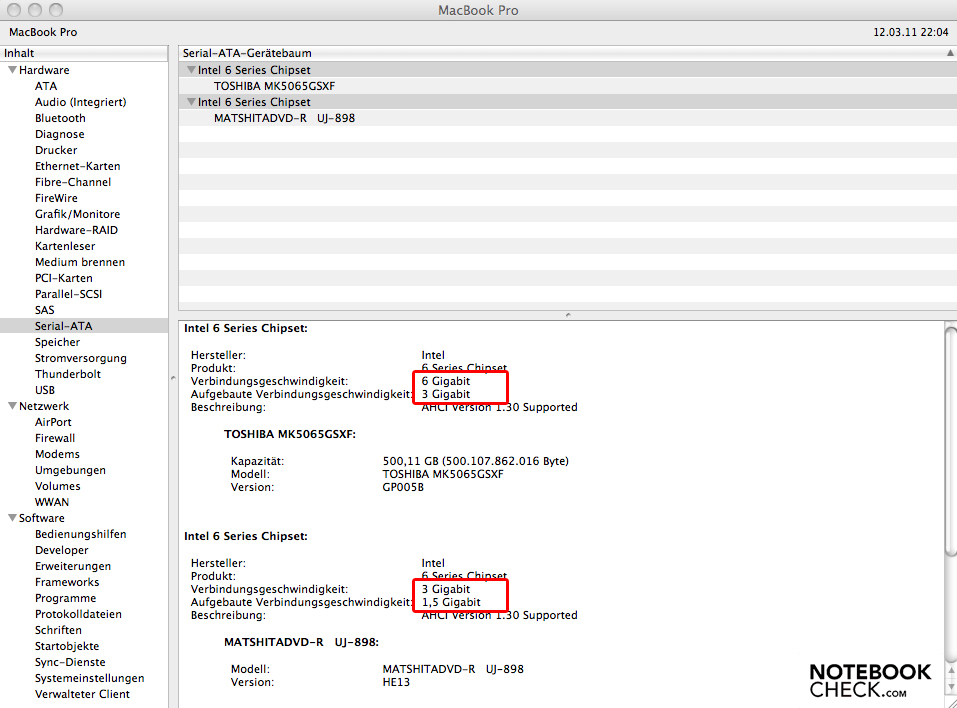Open the WWAN entry
Screen dimensions: 957x708
[x=52, y=502]
